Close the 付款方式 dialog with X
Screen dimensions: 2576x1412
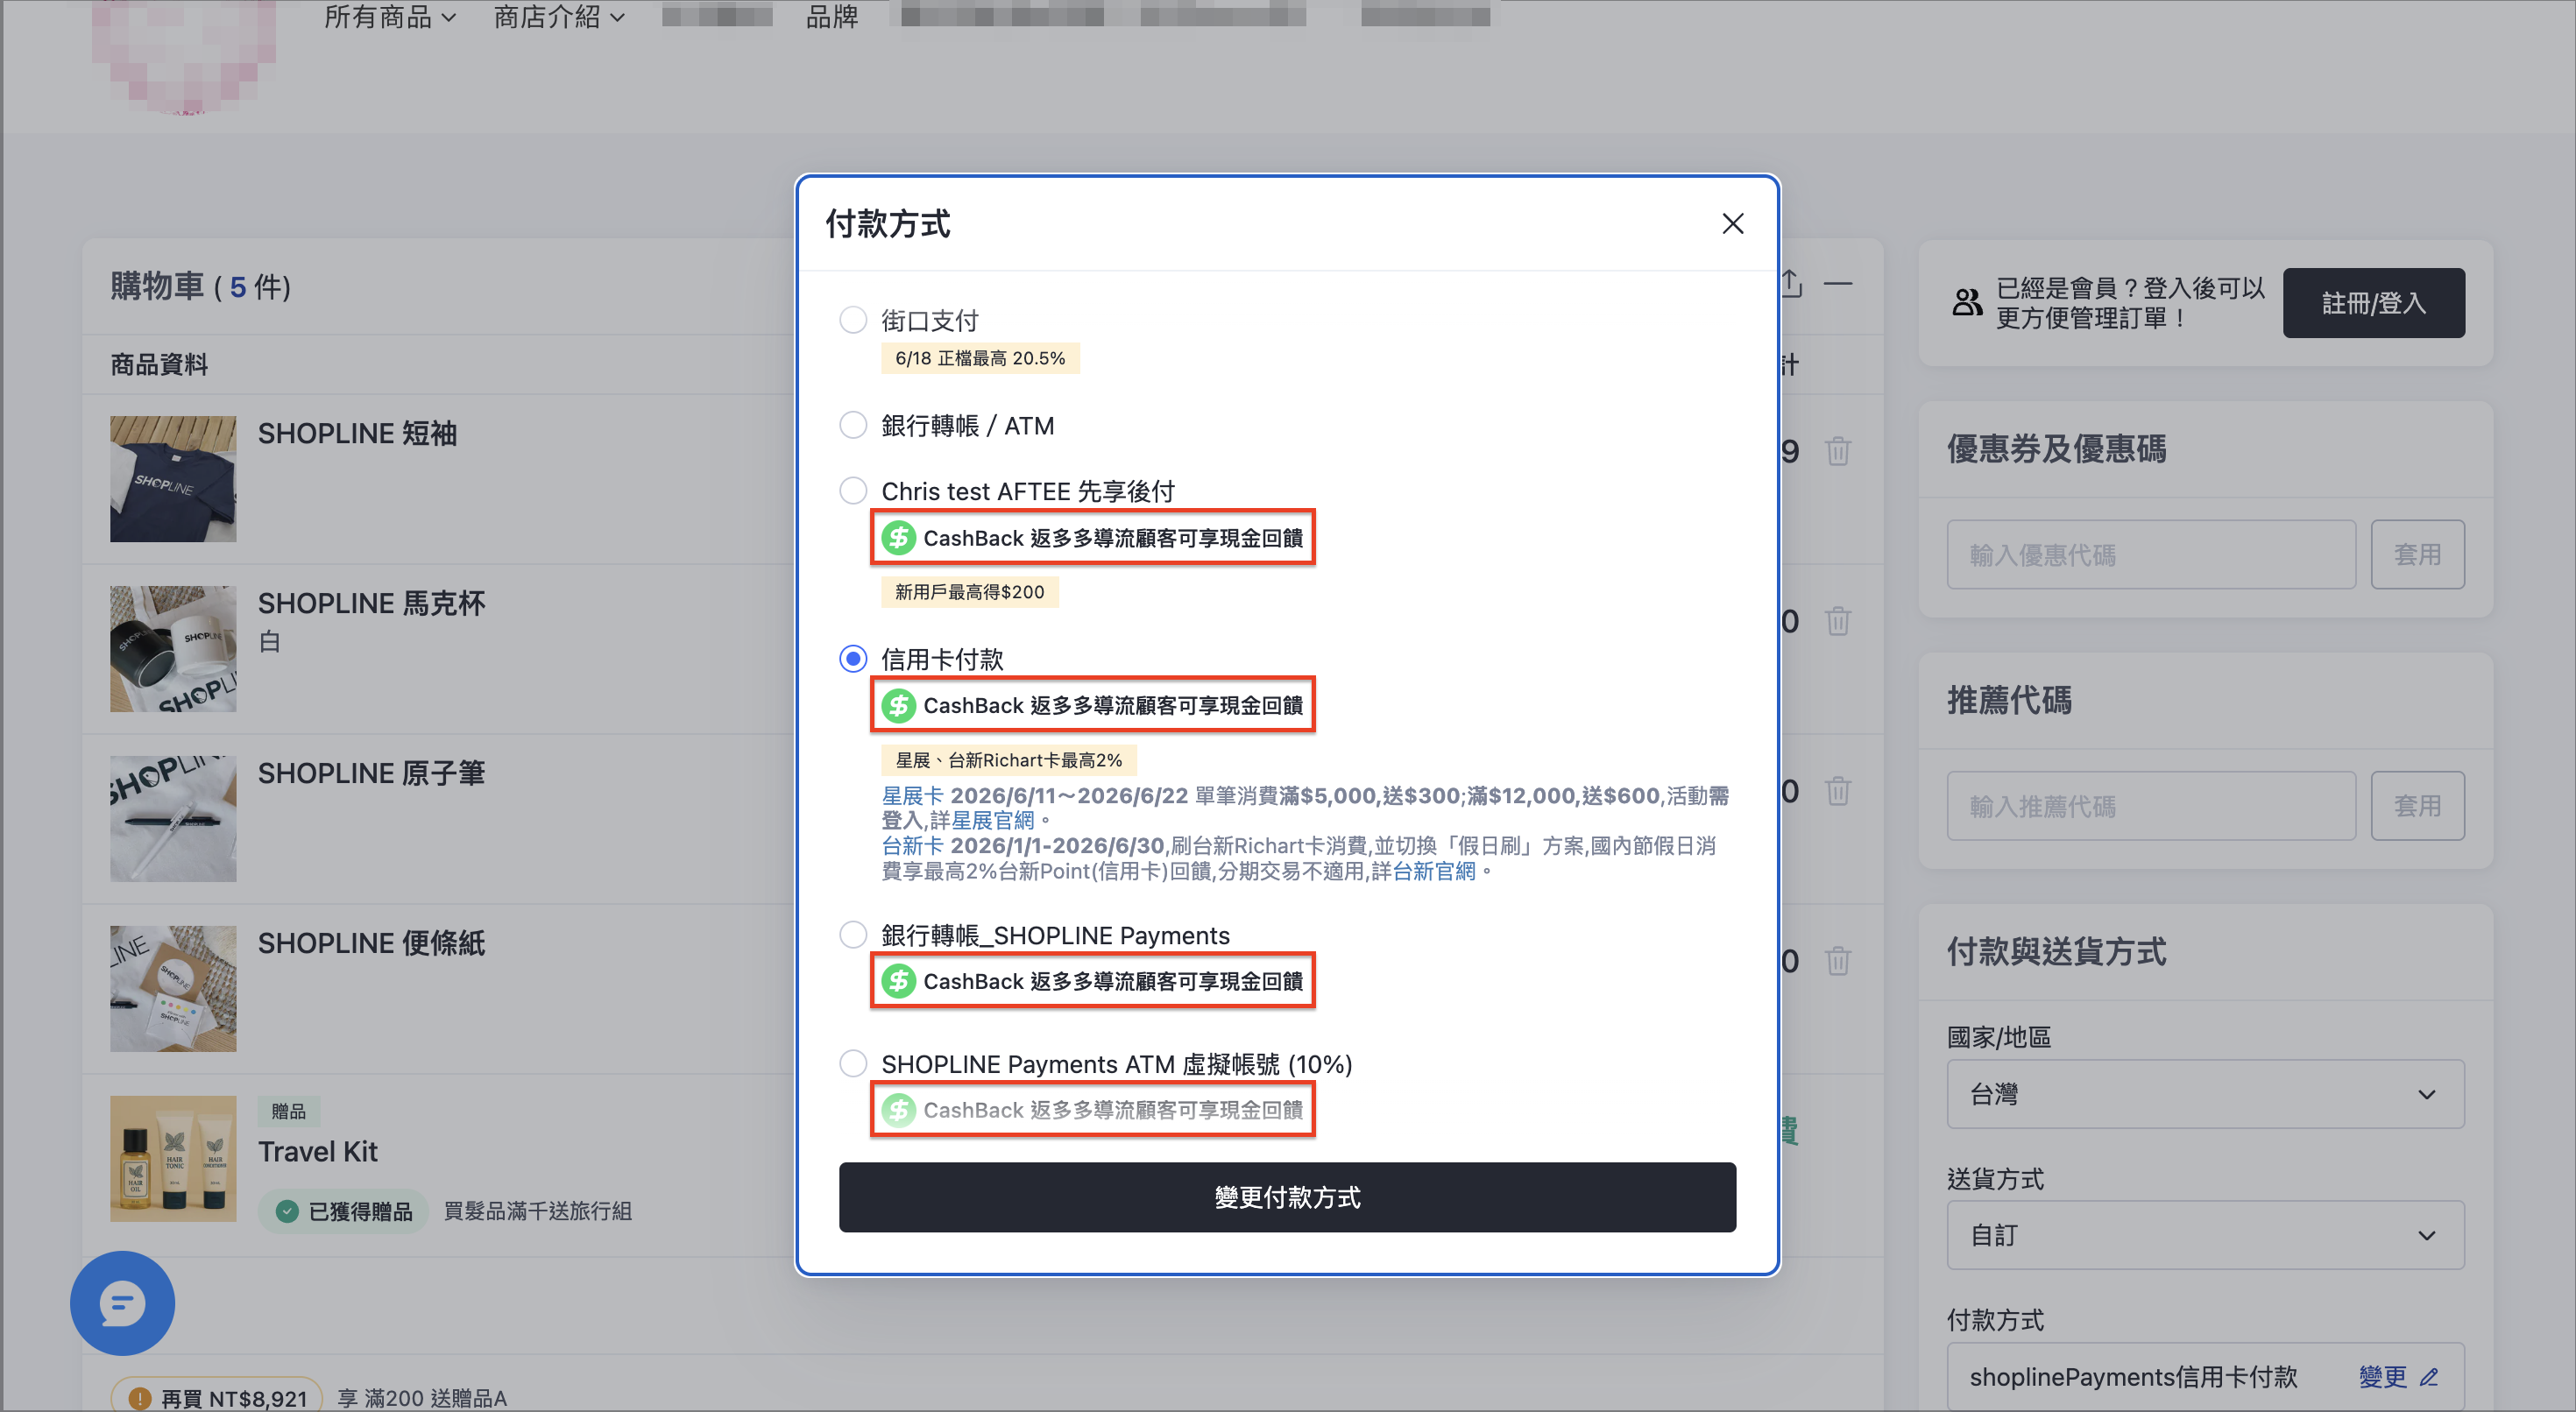[x=1732, y=223]
